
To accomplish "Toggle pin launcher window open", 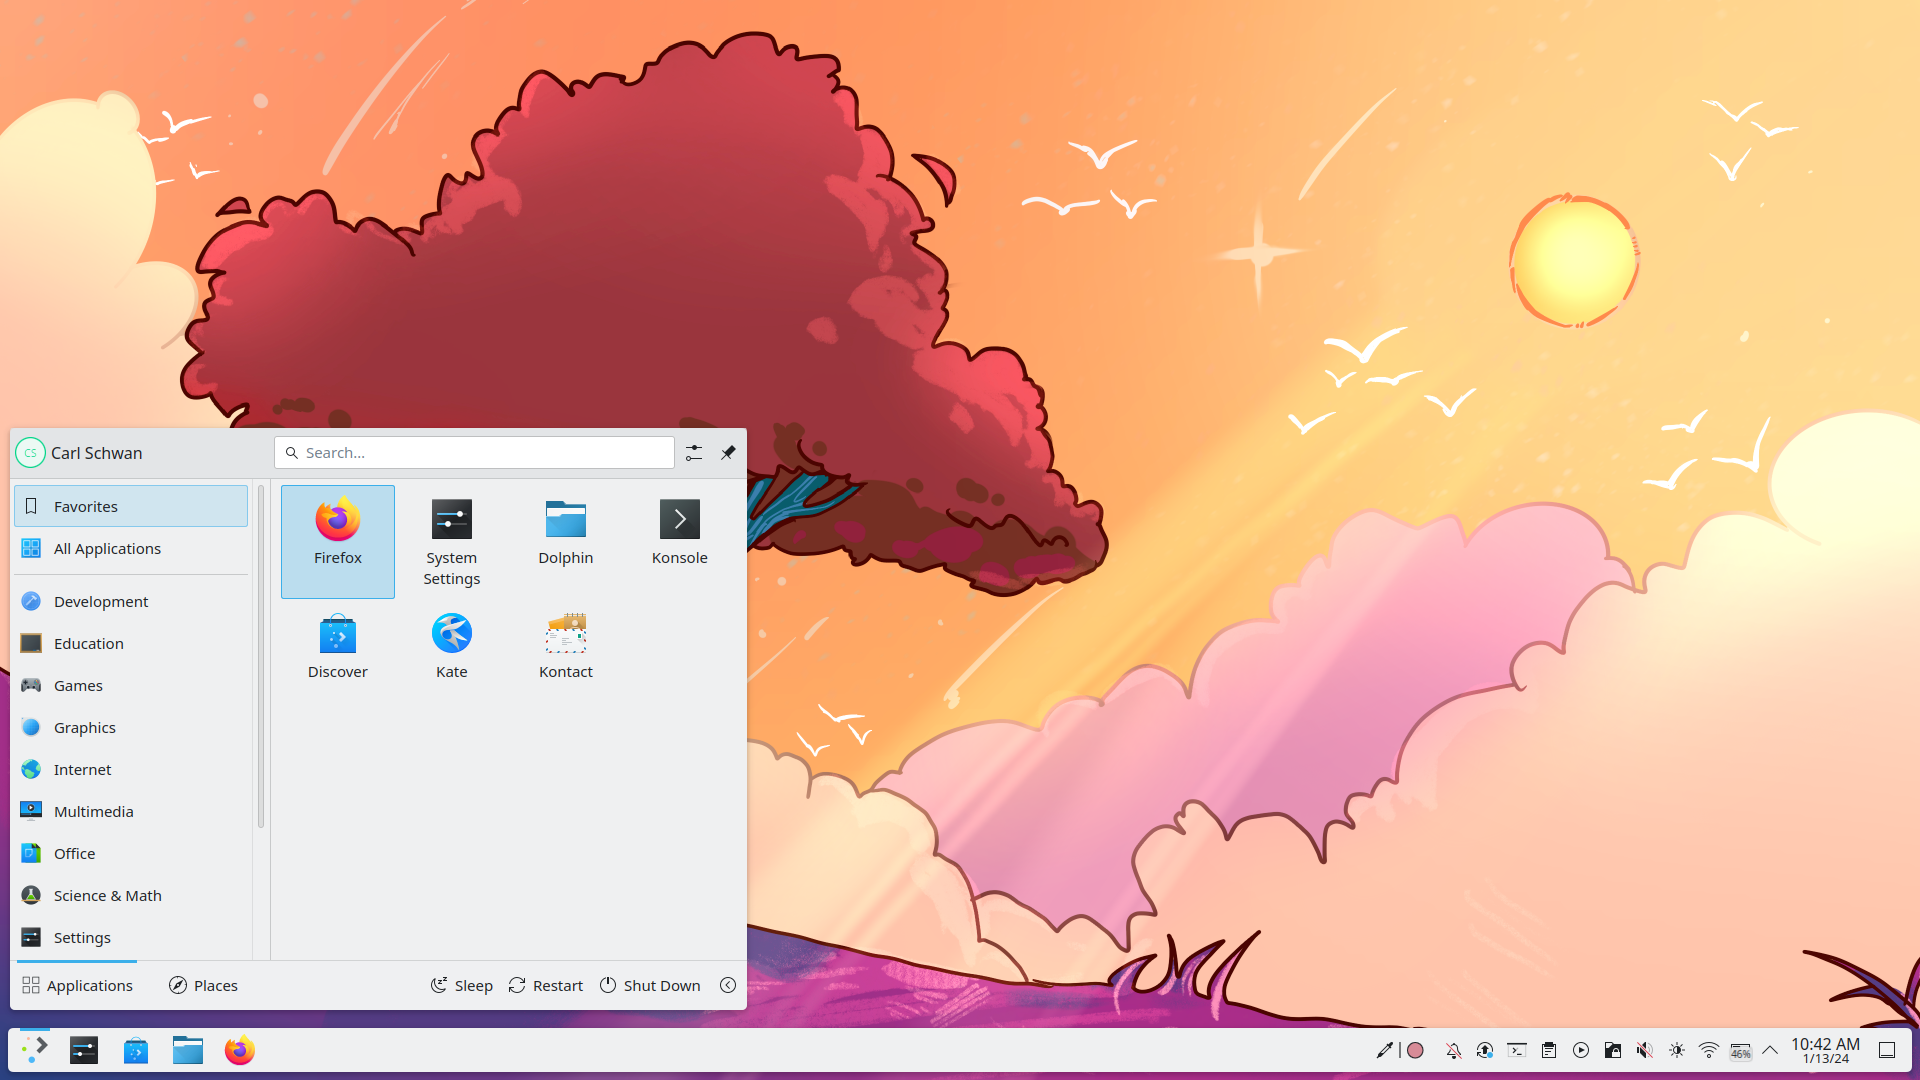I will [x=728, y=452].
